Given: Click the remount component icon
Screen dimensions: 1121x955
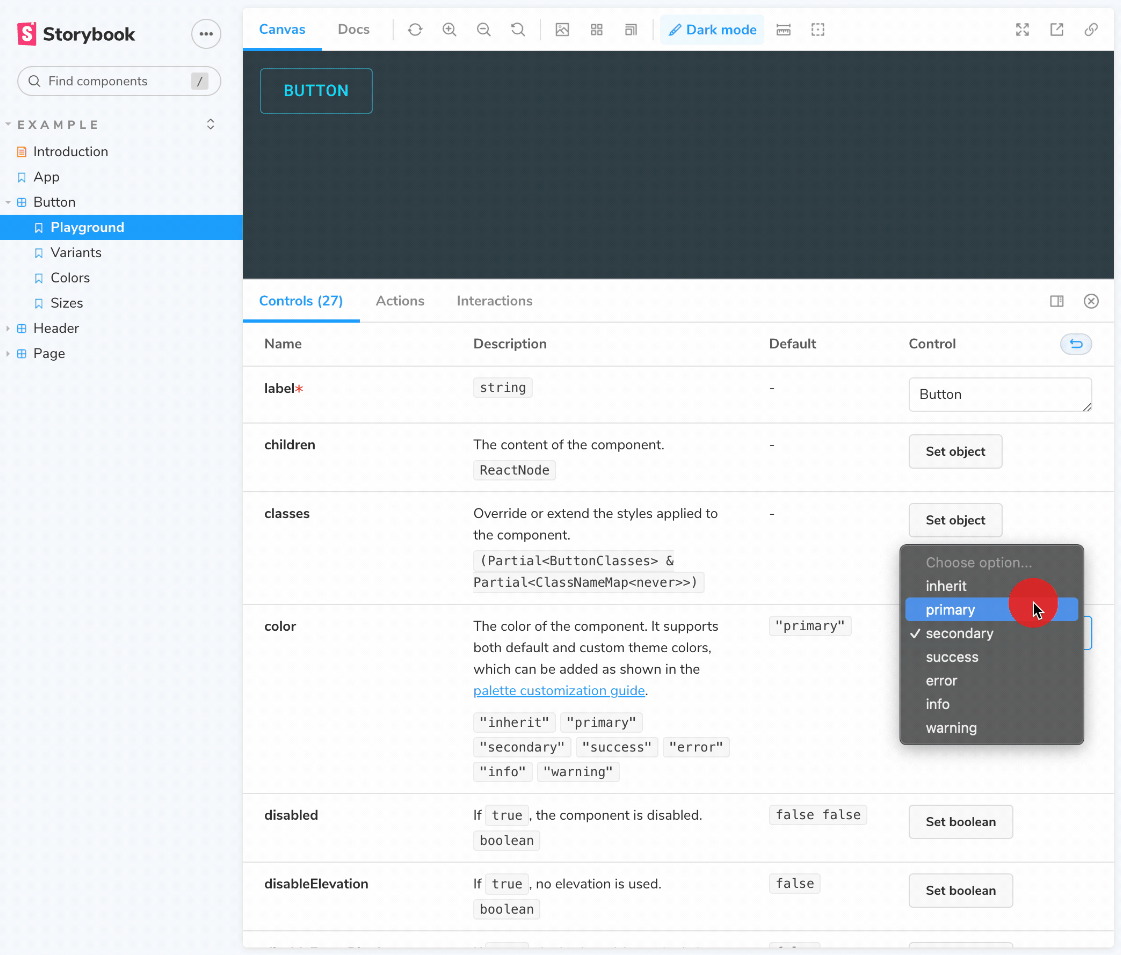Looking at the screenshot, I should tap(415, 30).
